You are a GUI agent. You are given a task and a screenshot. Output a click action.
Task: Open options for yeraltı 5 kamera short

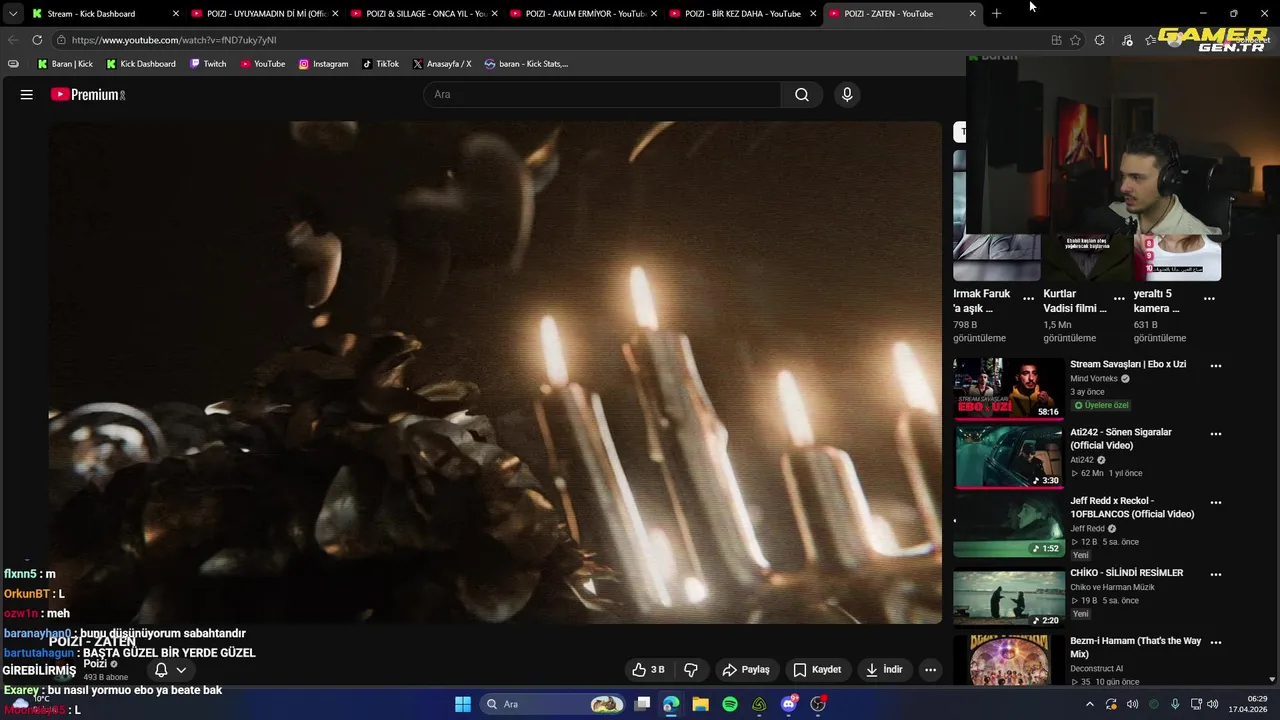tap(1209, 298)
